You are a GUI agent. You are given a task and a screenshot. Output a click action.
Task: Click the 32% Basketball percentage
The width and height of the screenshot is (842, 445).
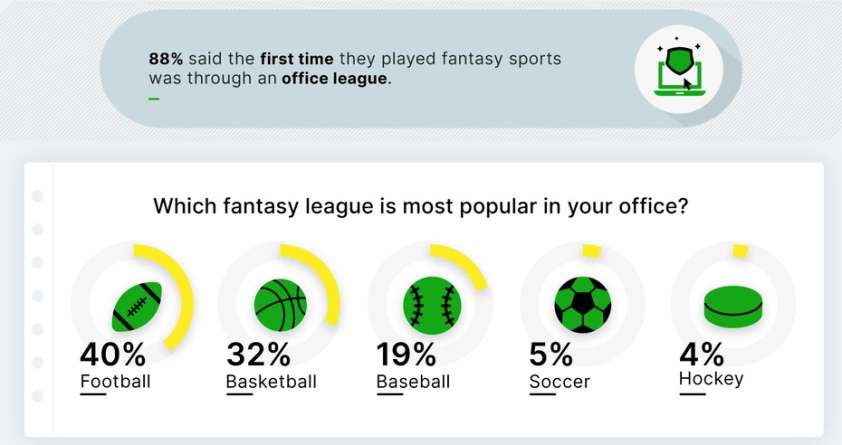coord(259,355)
